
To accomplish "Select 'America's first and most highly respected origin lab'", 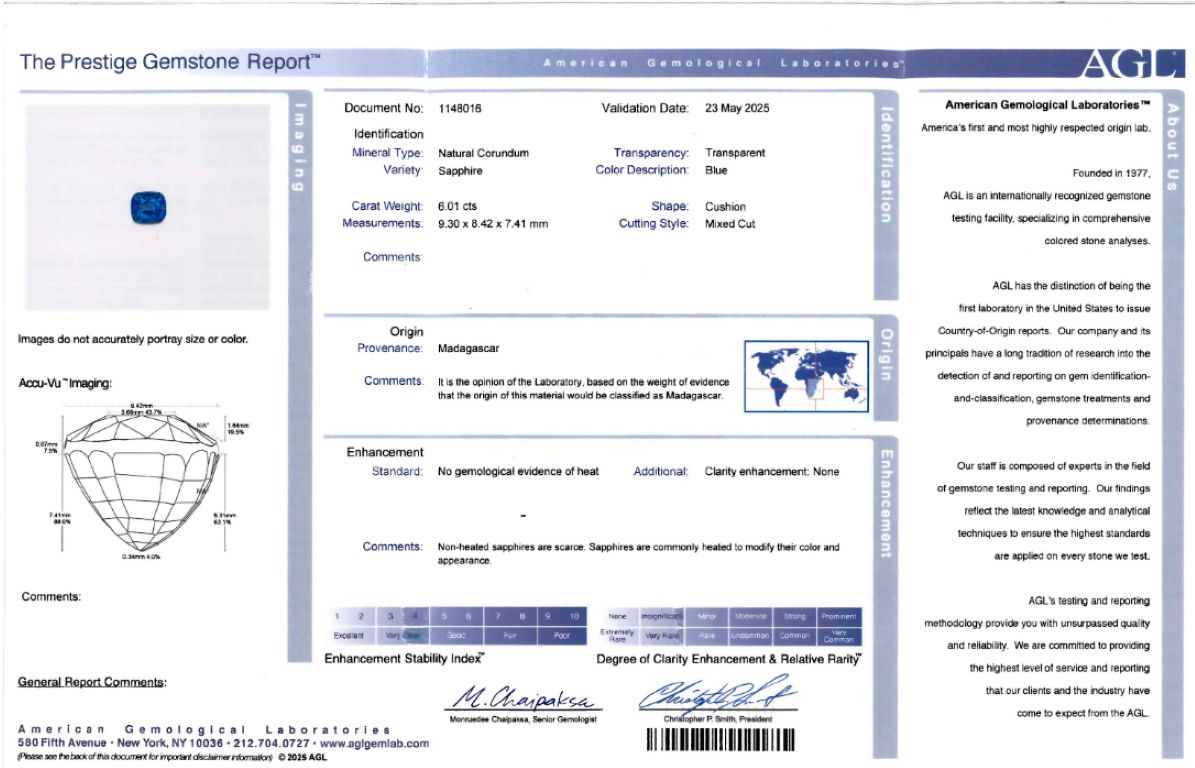I will pyautogui.click(x=1036, y=128).
